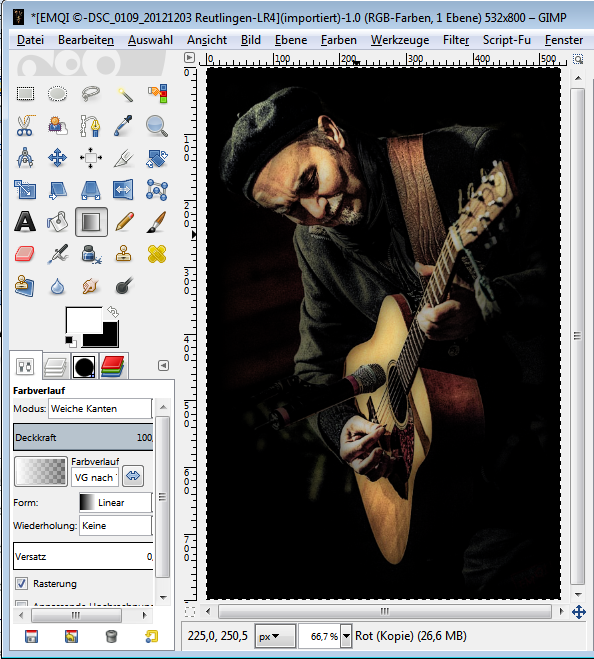
Task: Open the zoom percentage dropdown arrow
Action: coord(346,636)
